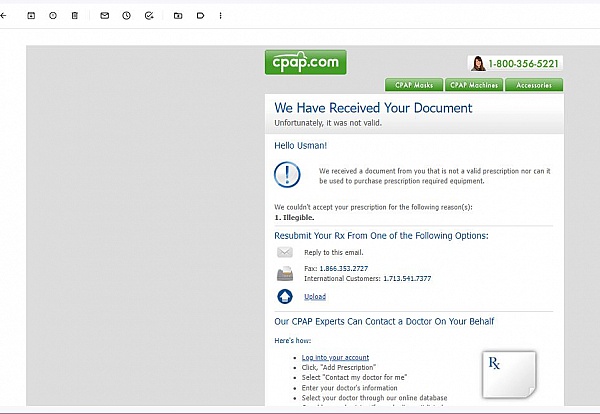Click the Rx prescription note image
Viewport: 600px width, 414px height.
tap(508, 375)
